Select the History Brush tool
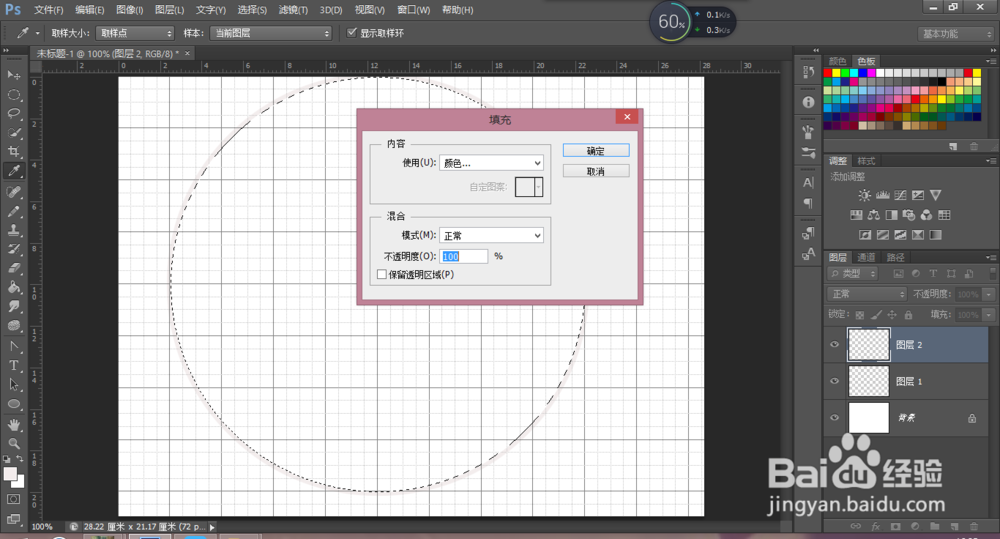This screenshot has height=539, width=1000. tap(13, 249)
